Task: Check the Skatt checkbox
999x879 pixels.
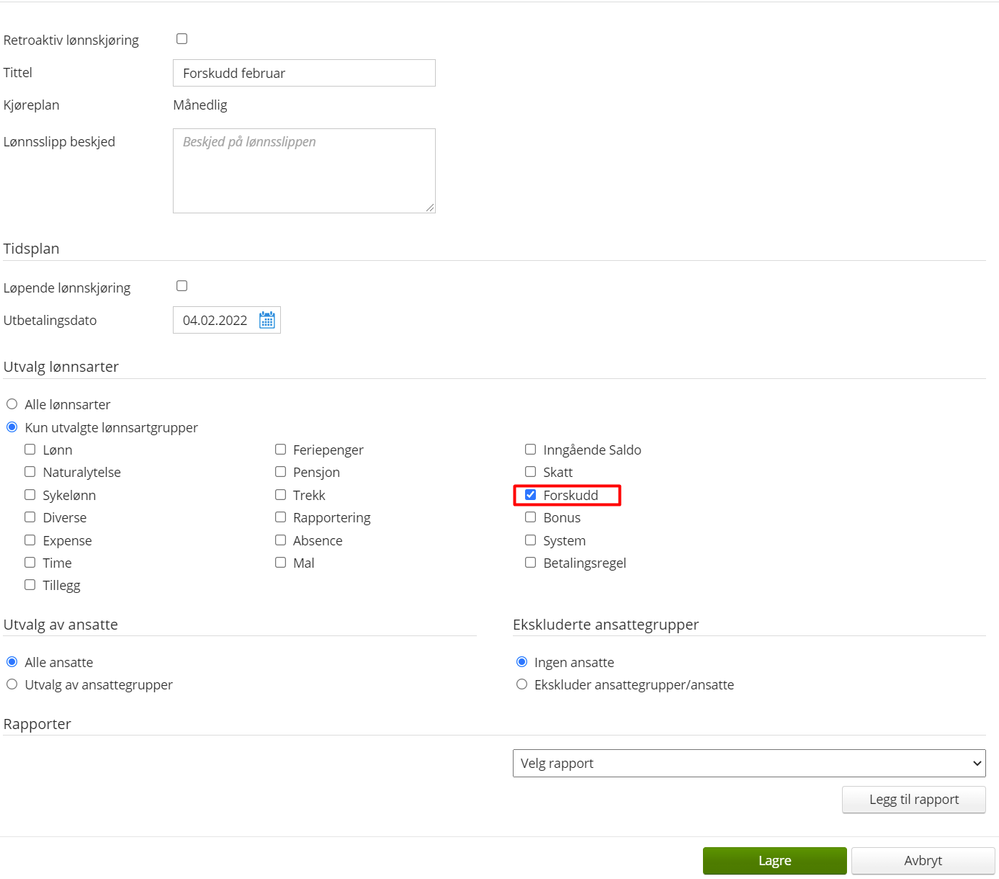Action: 531,472
